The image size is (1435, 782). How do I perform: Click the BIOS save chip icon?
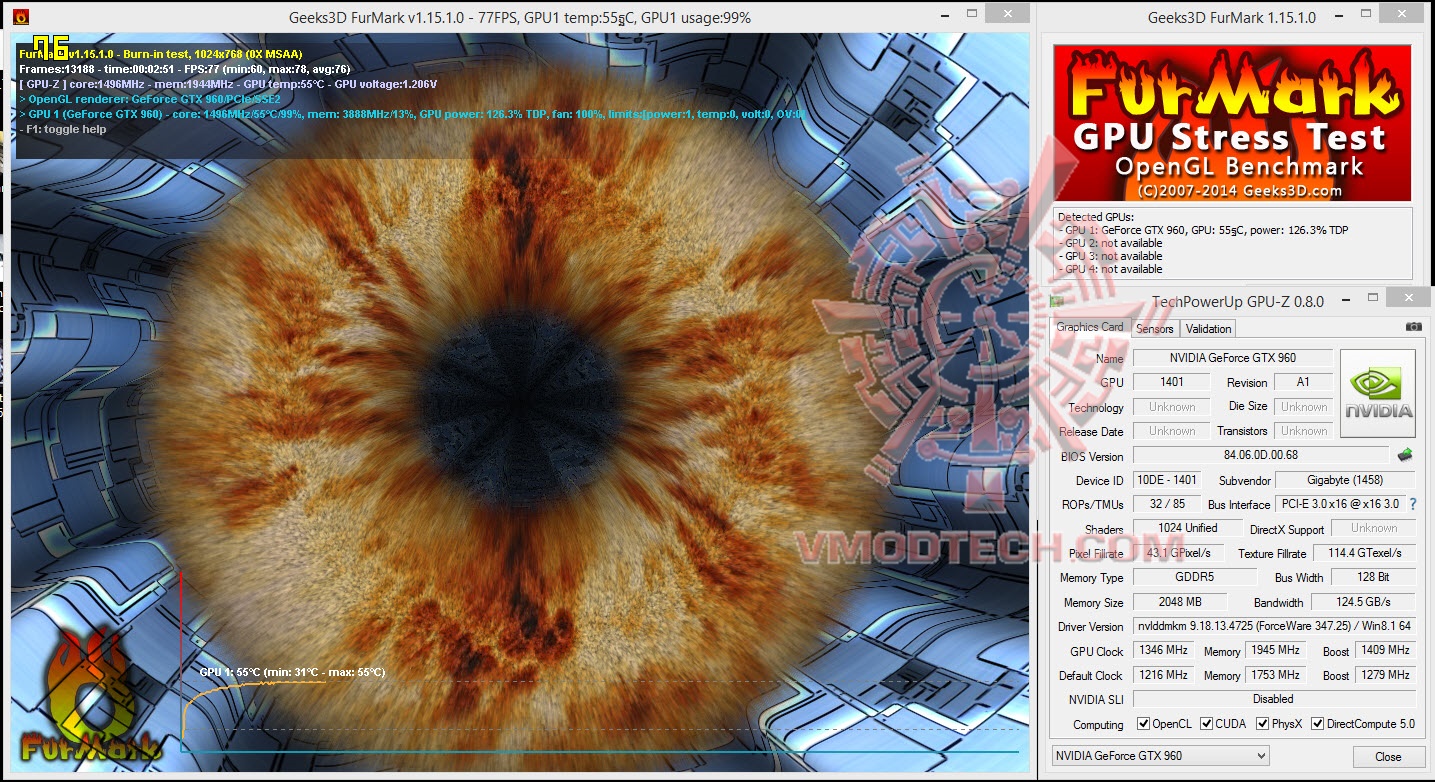pos(1406,455)
